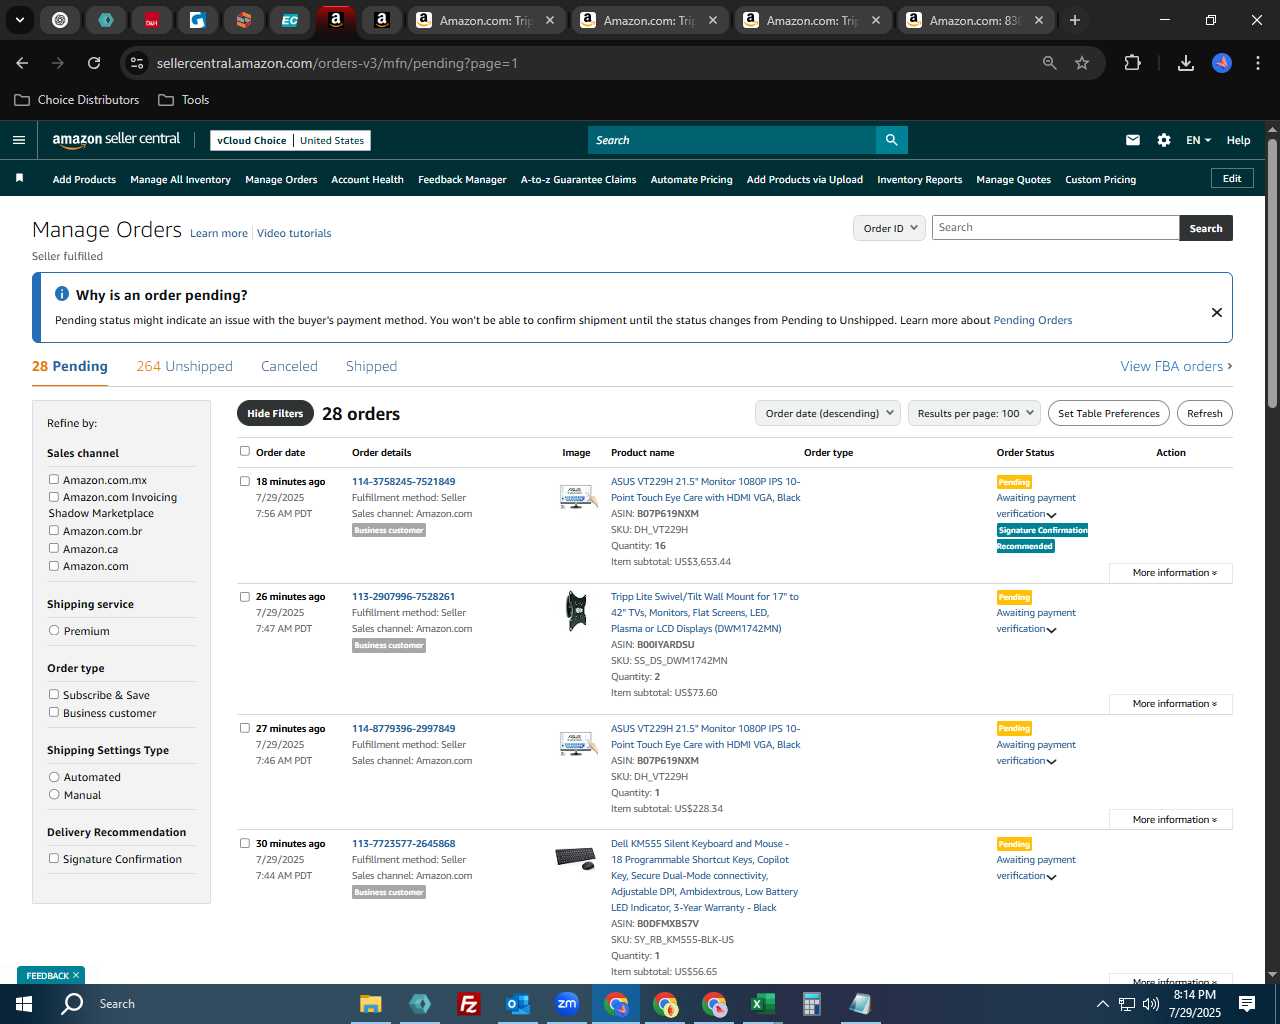The height and width of the screenshot is (1024, 1280).
Task: Open the browser extensions puzzle icon
Action: (1132, 63)
